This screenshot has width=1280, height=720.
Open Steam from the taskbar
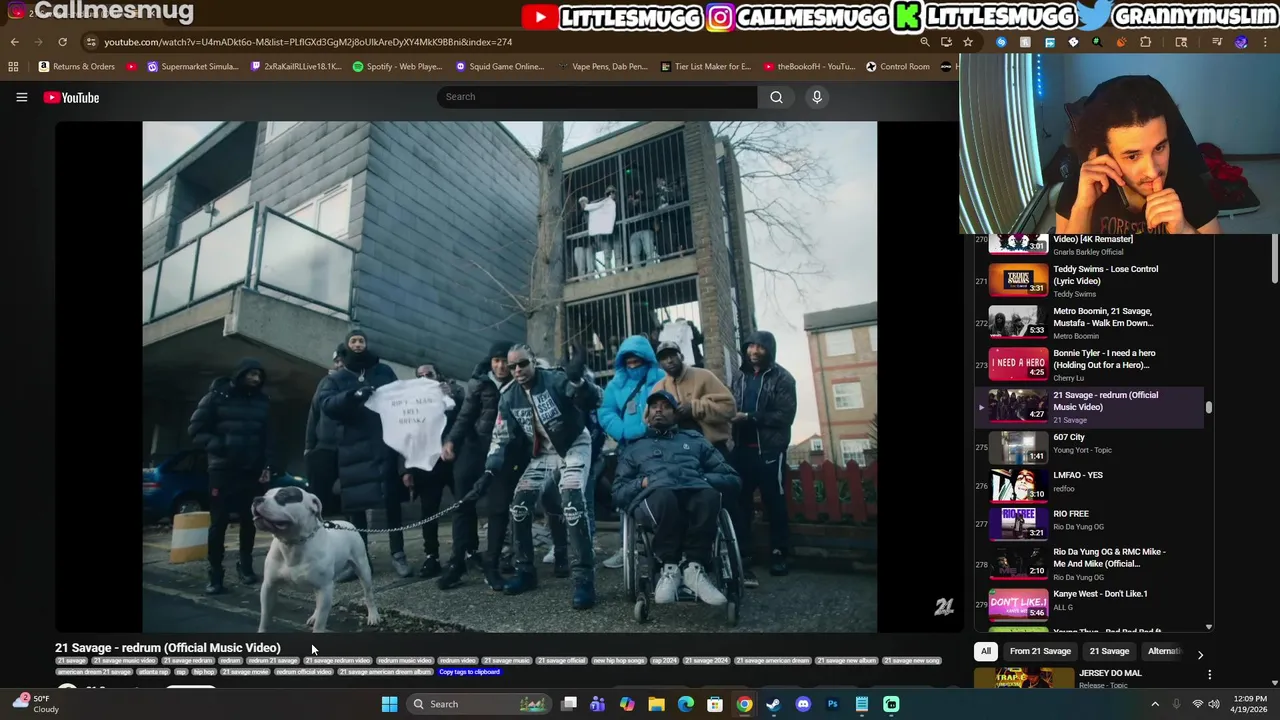coord(773,704)
